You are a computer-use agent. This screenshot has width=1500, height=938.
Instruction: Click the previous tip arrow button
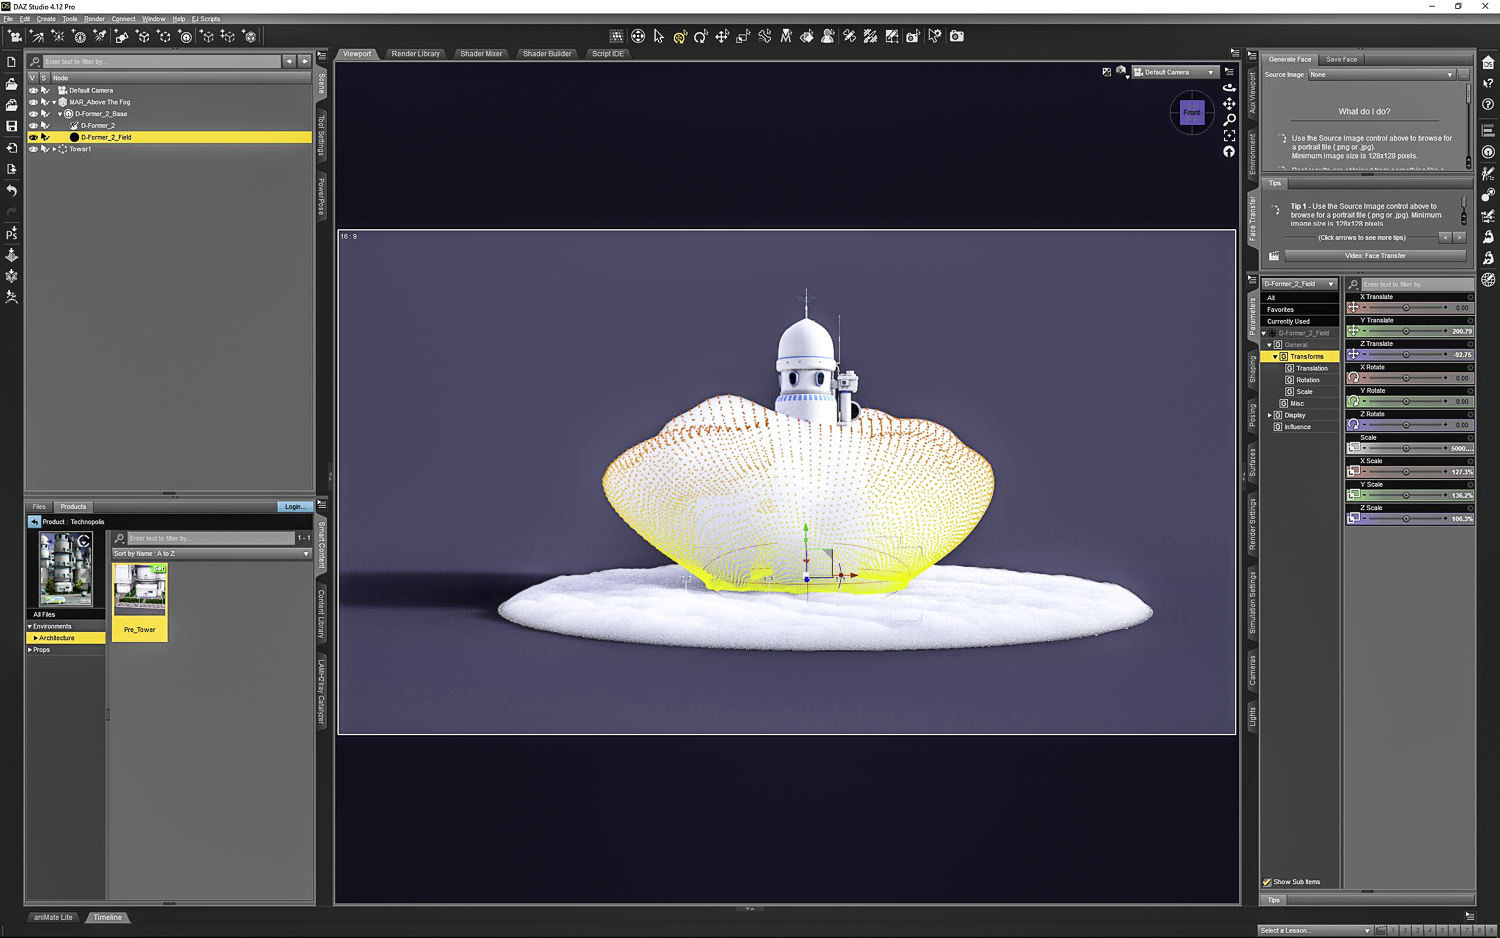tap(1445, 238)
